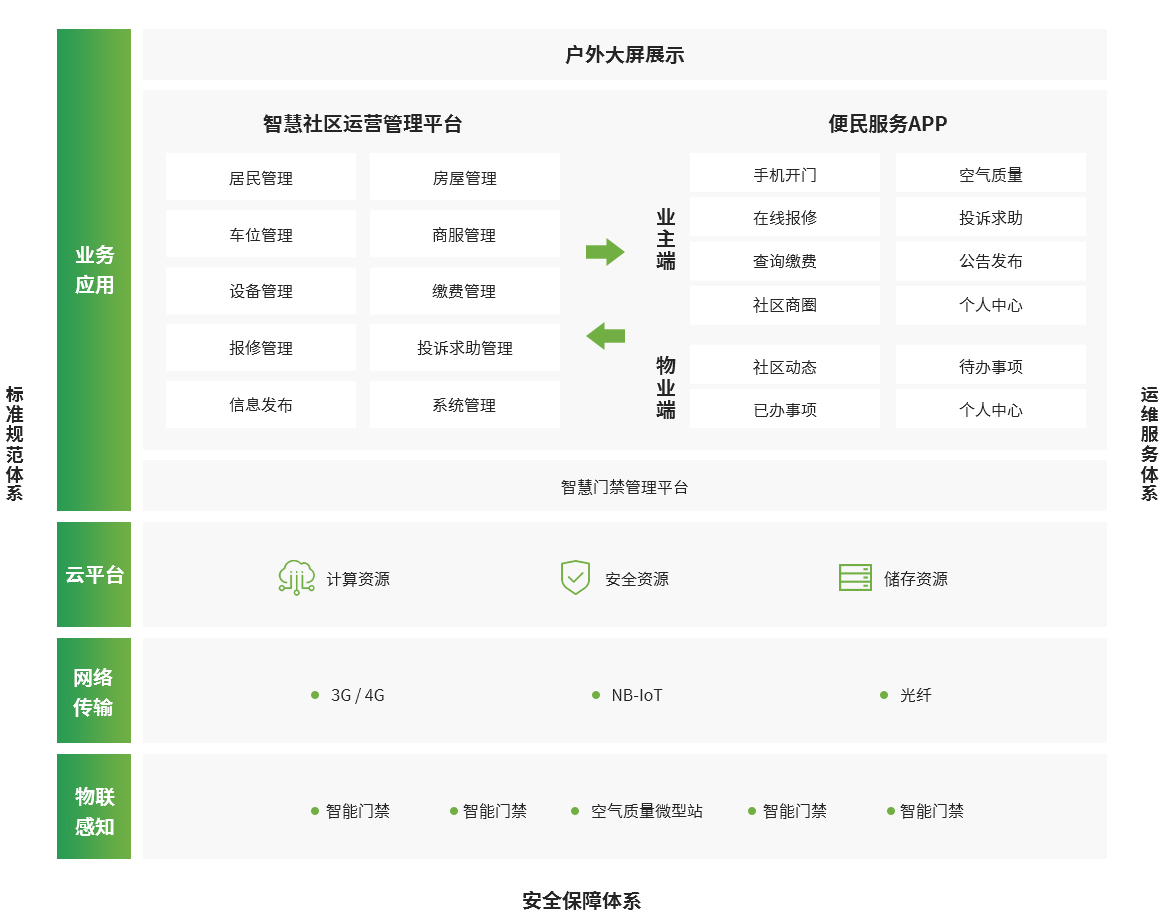Click the security shield icon
Screen dimensions: 1166x916
[x=575, y=577]
